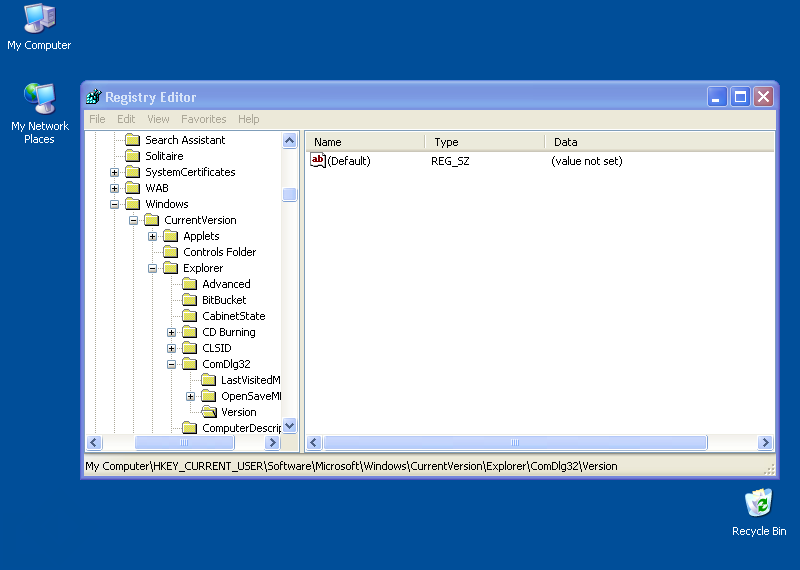This screenshot has height=570, width=800.
Task: Click values pane scroll left arrow
Action: [x=314, y=442]
